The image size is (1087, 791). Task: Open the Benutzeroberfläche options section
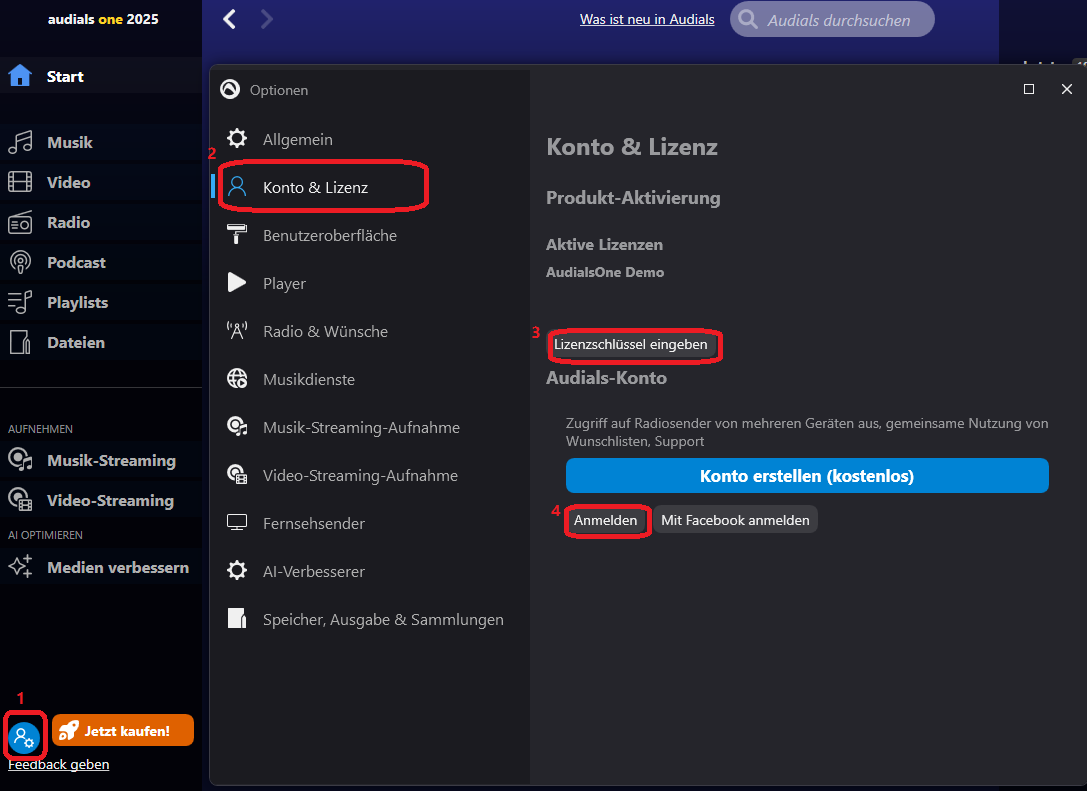pos(330,235)
